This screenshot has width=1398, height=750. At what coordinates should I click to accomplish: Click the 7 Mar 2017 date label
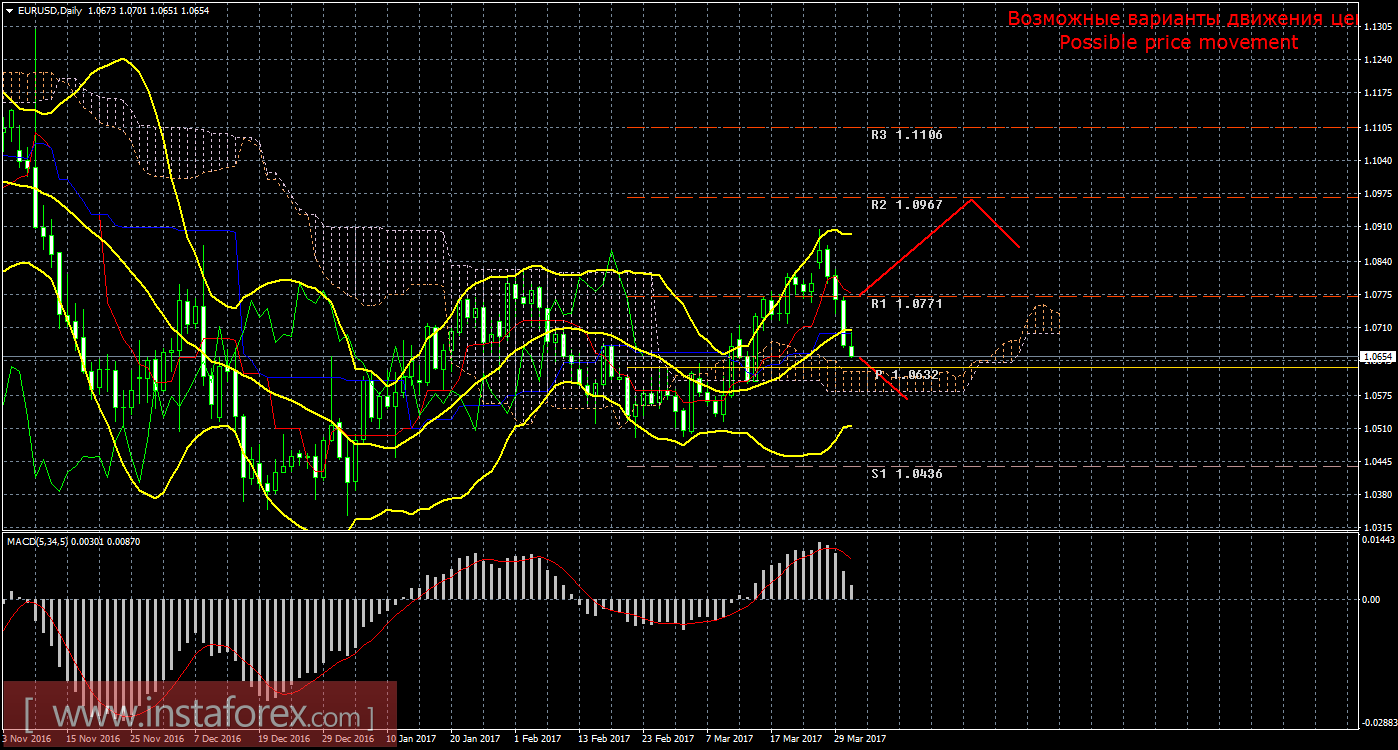tap(729, 739)
